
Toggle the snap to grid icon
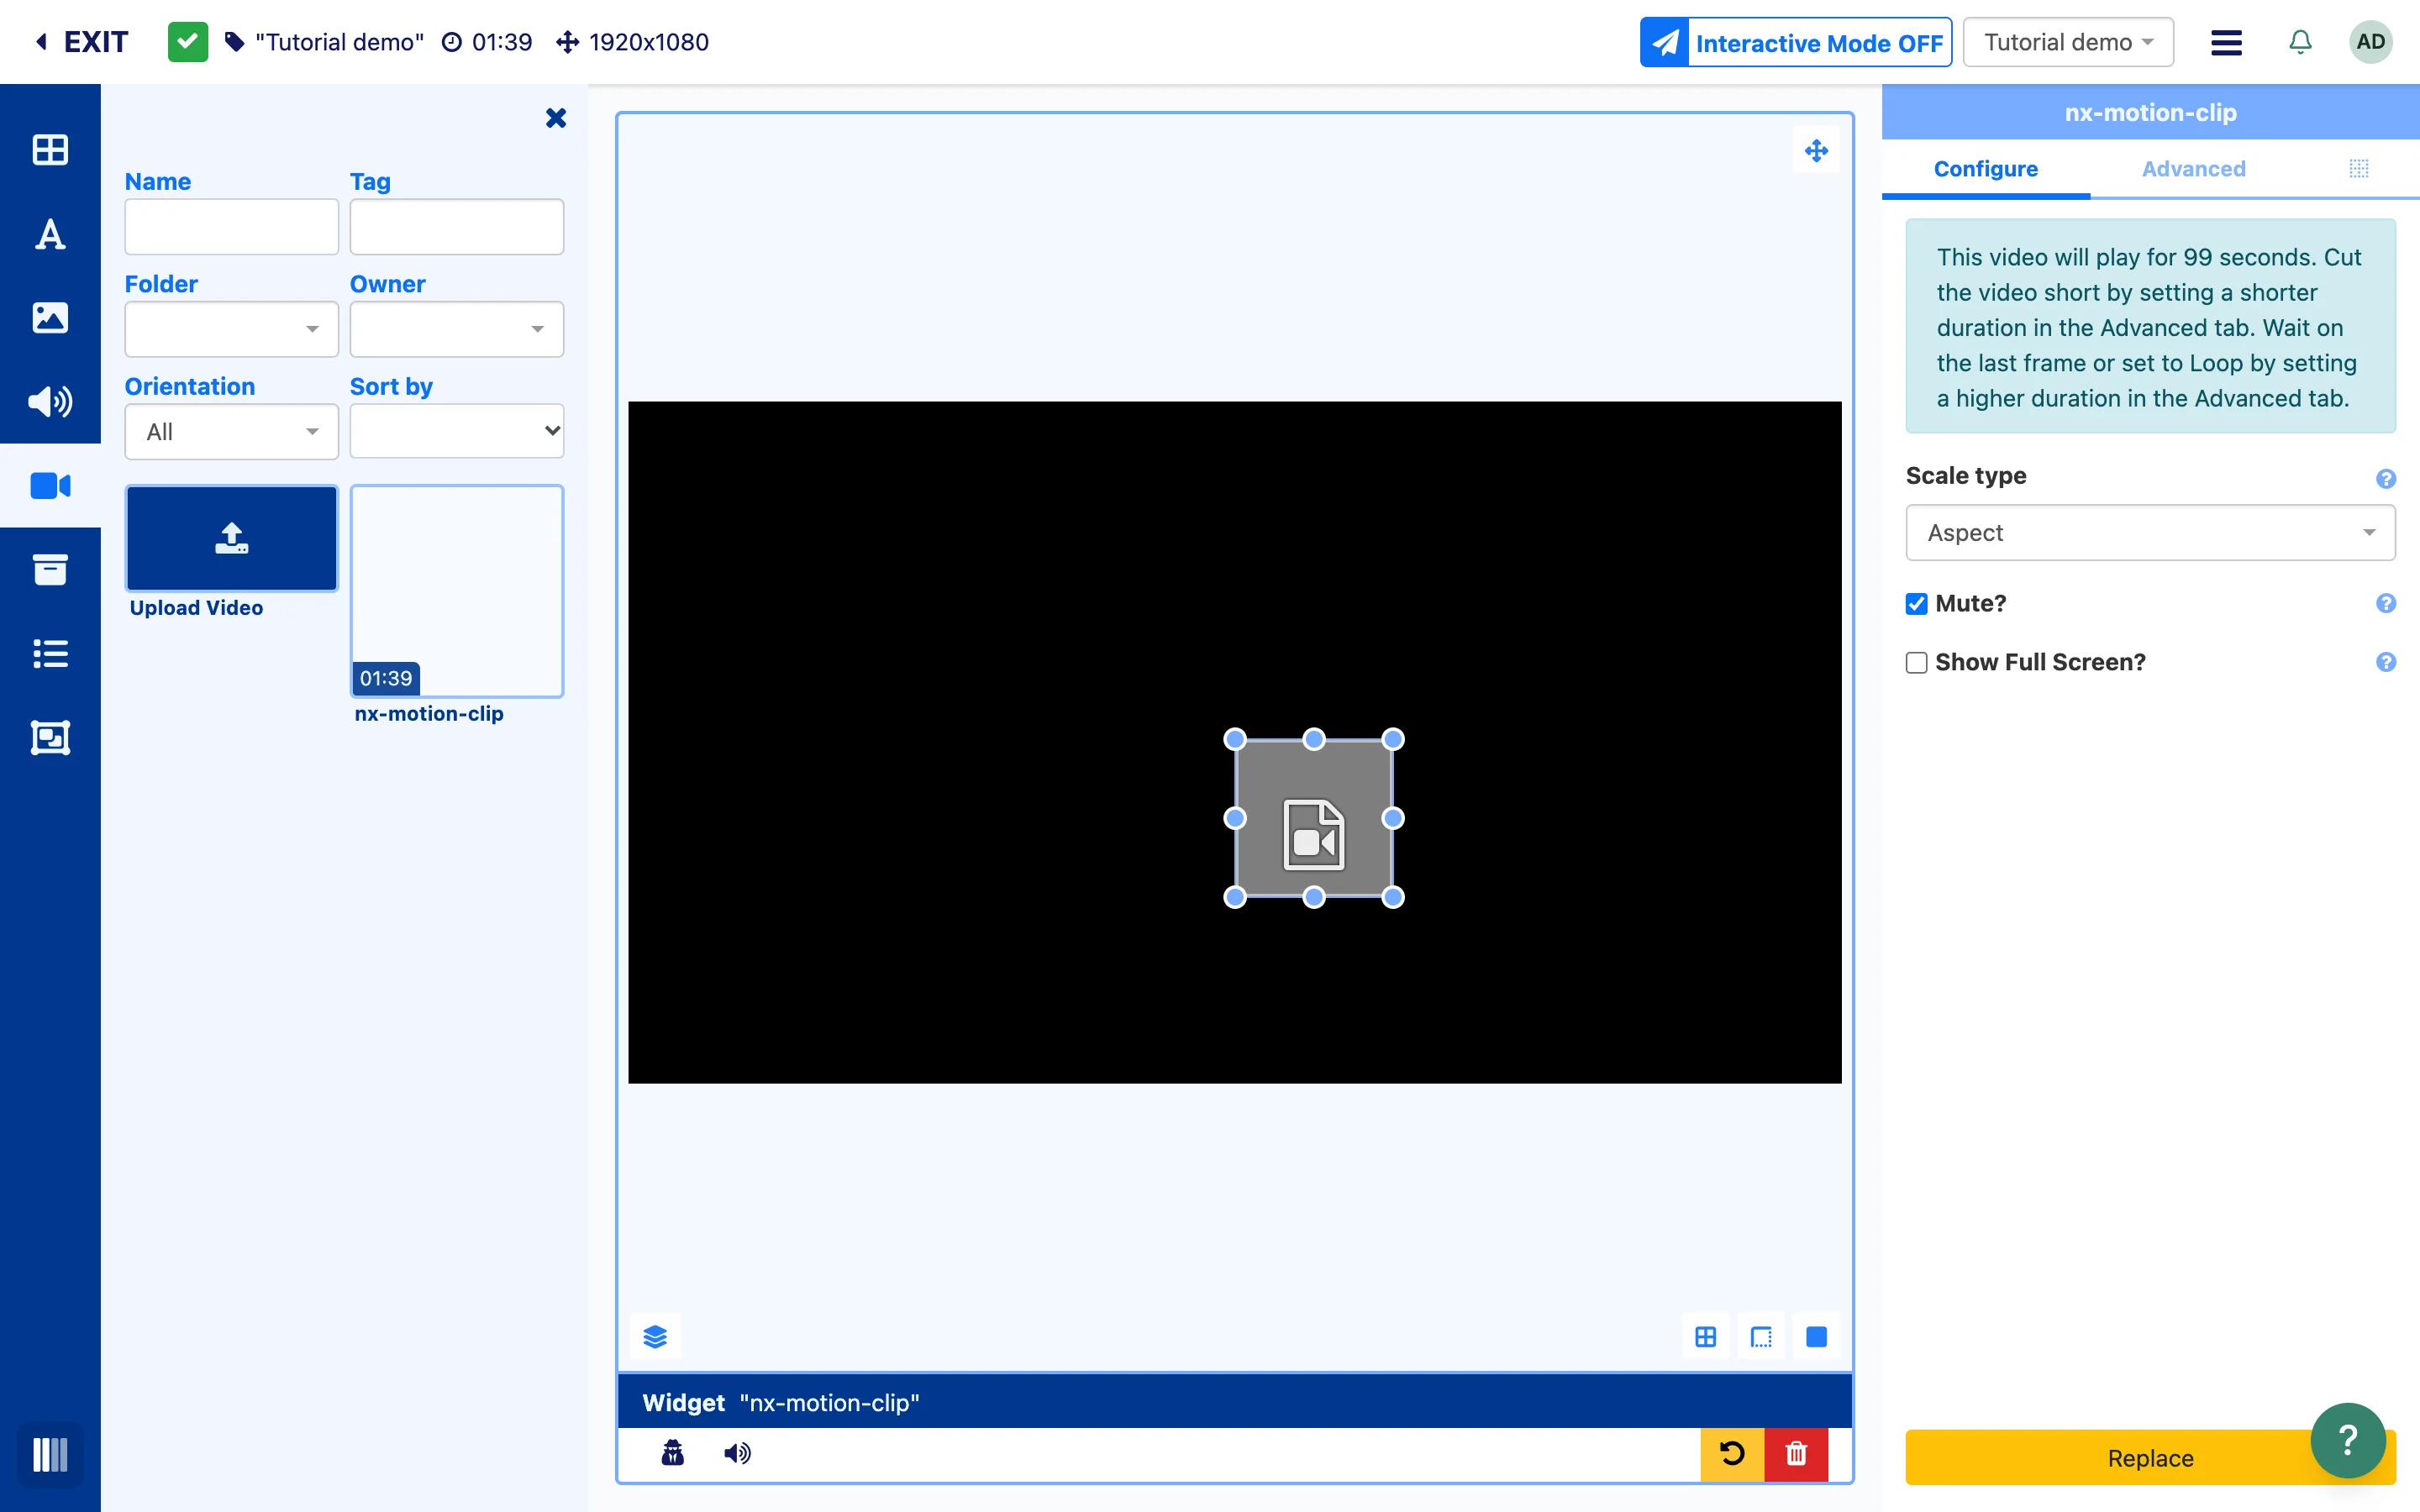coord(1706,1337)
